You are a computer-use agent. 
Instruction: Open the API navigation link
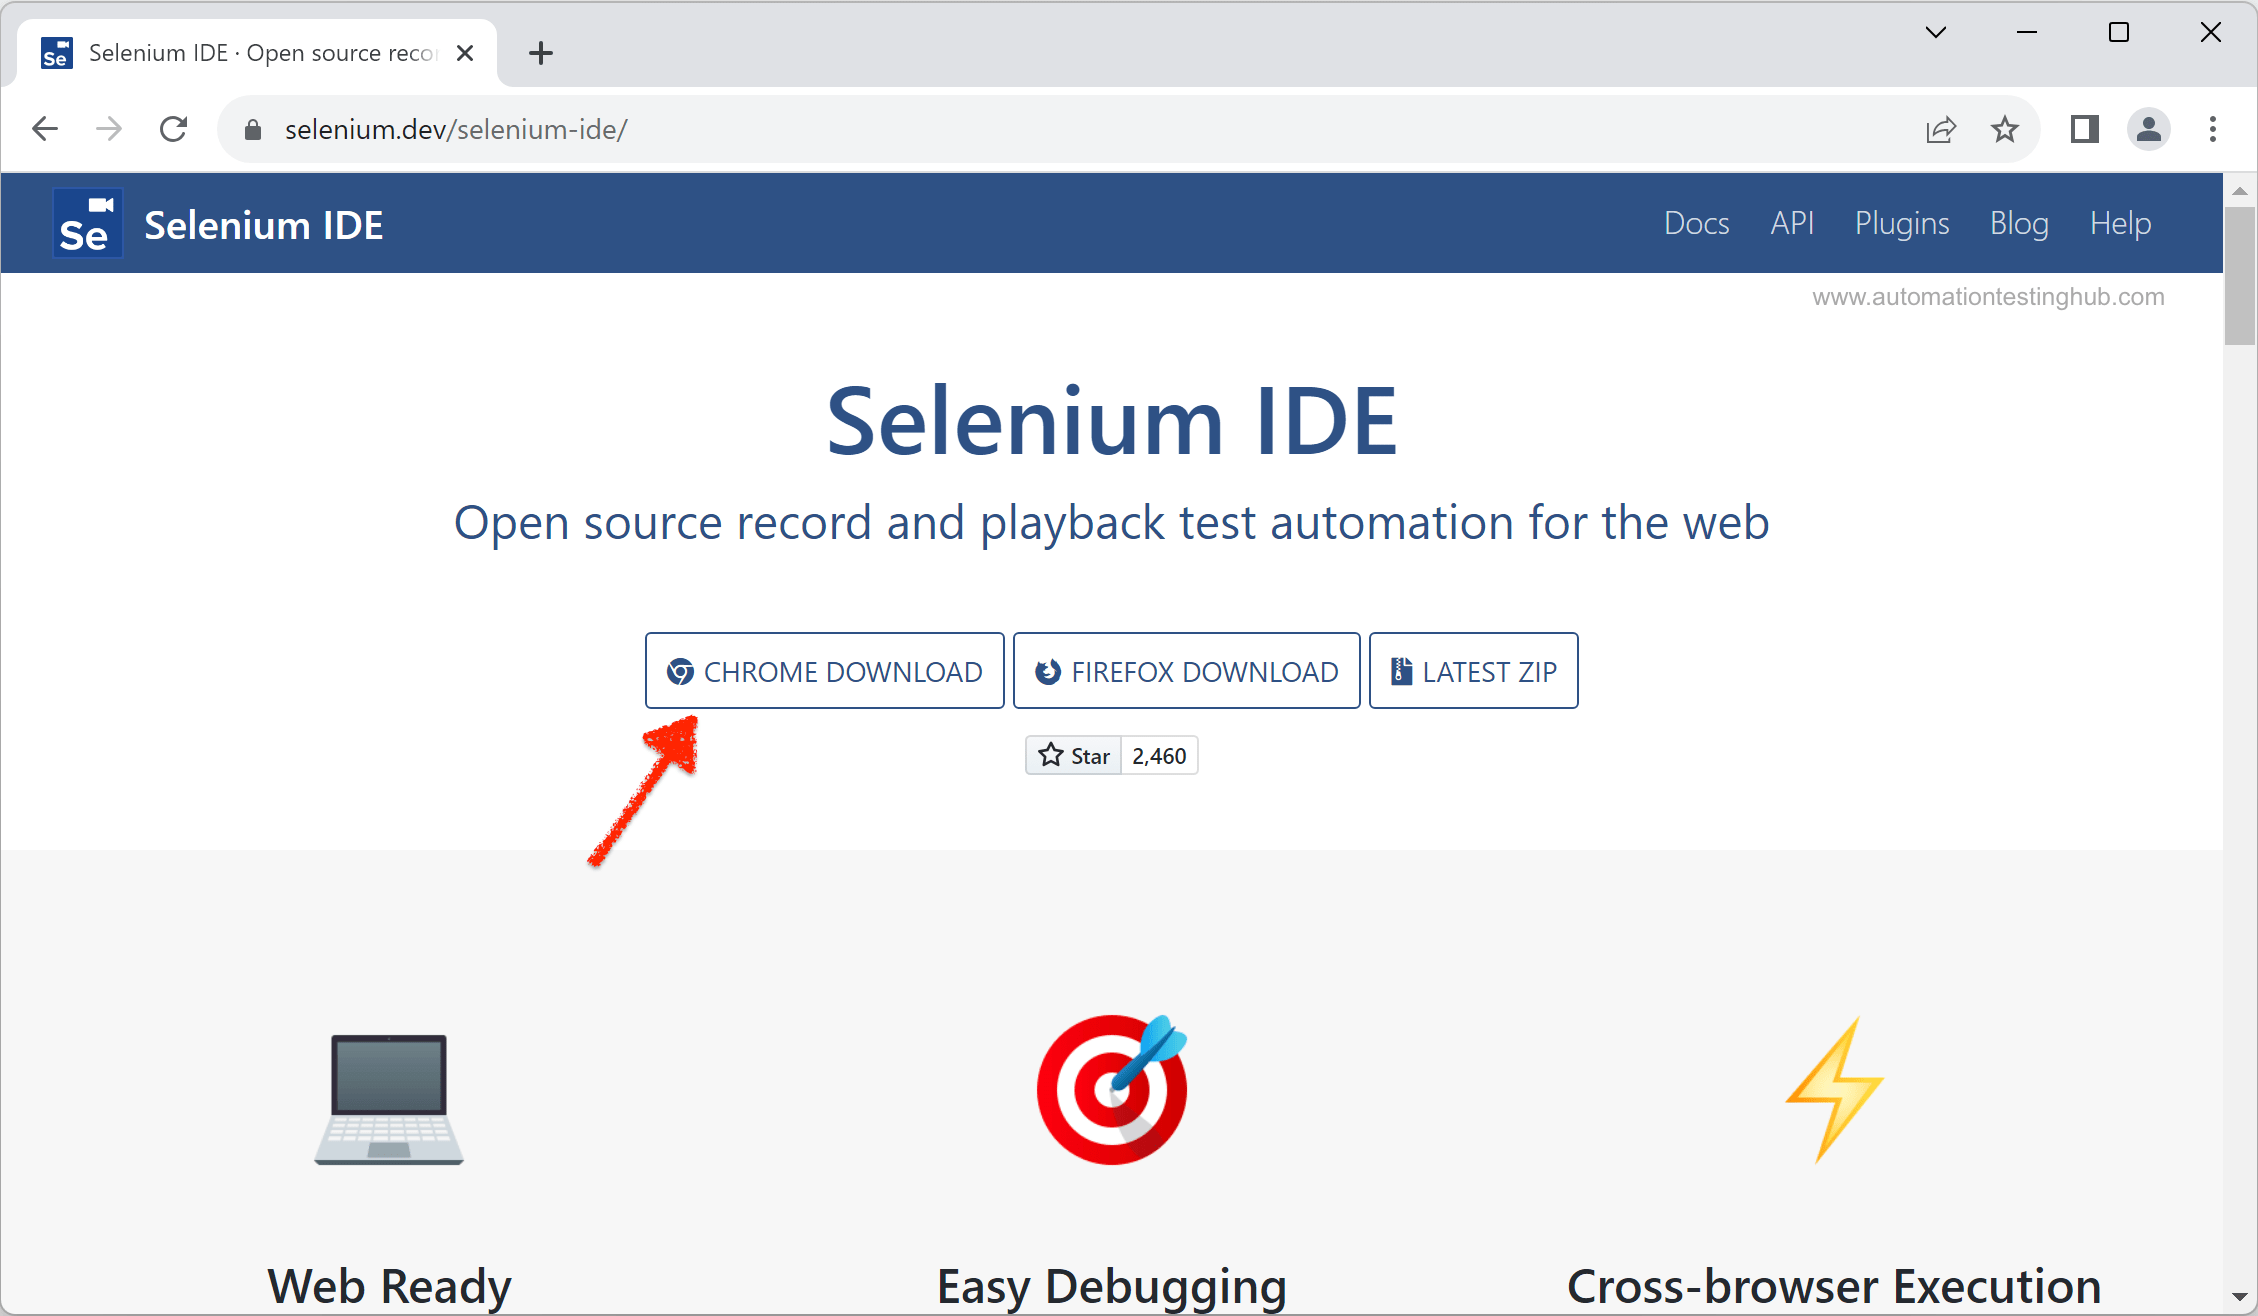[x=1792, y=223]
